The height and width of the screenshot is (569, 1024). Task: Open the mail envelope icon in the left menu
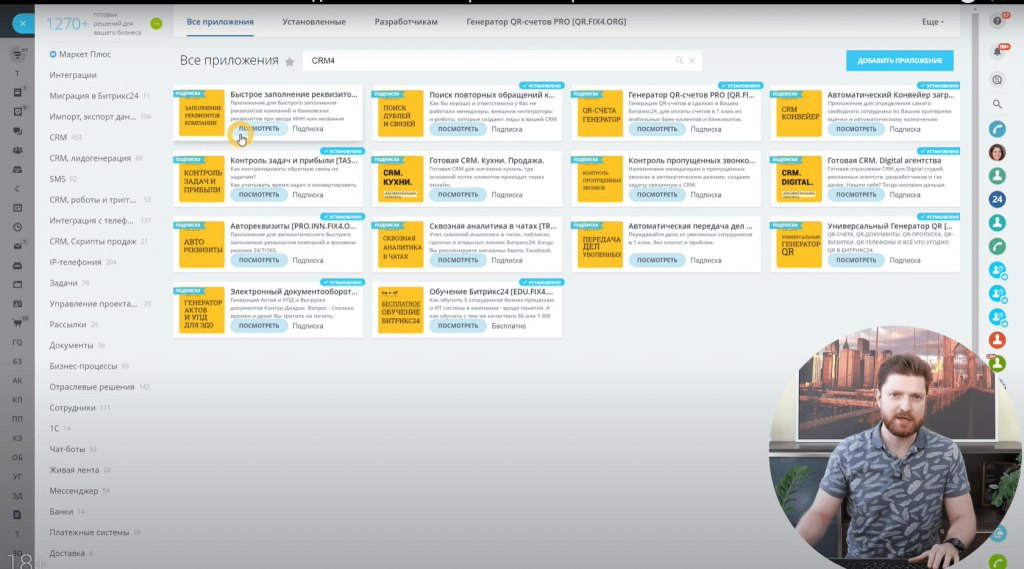coord(18,246)
